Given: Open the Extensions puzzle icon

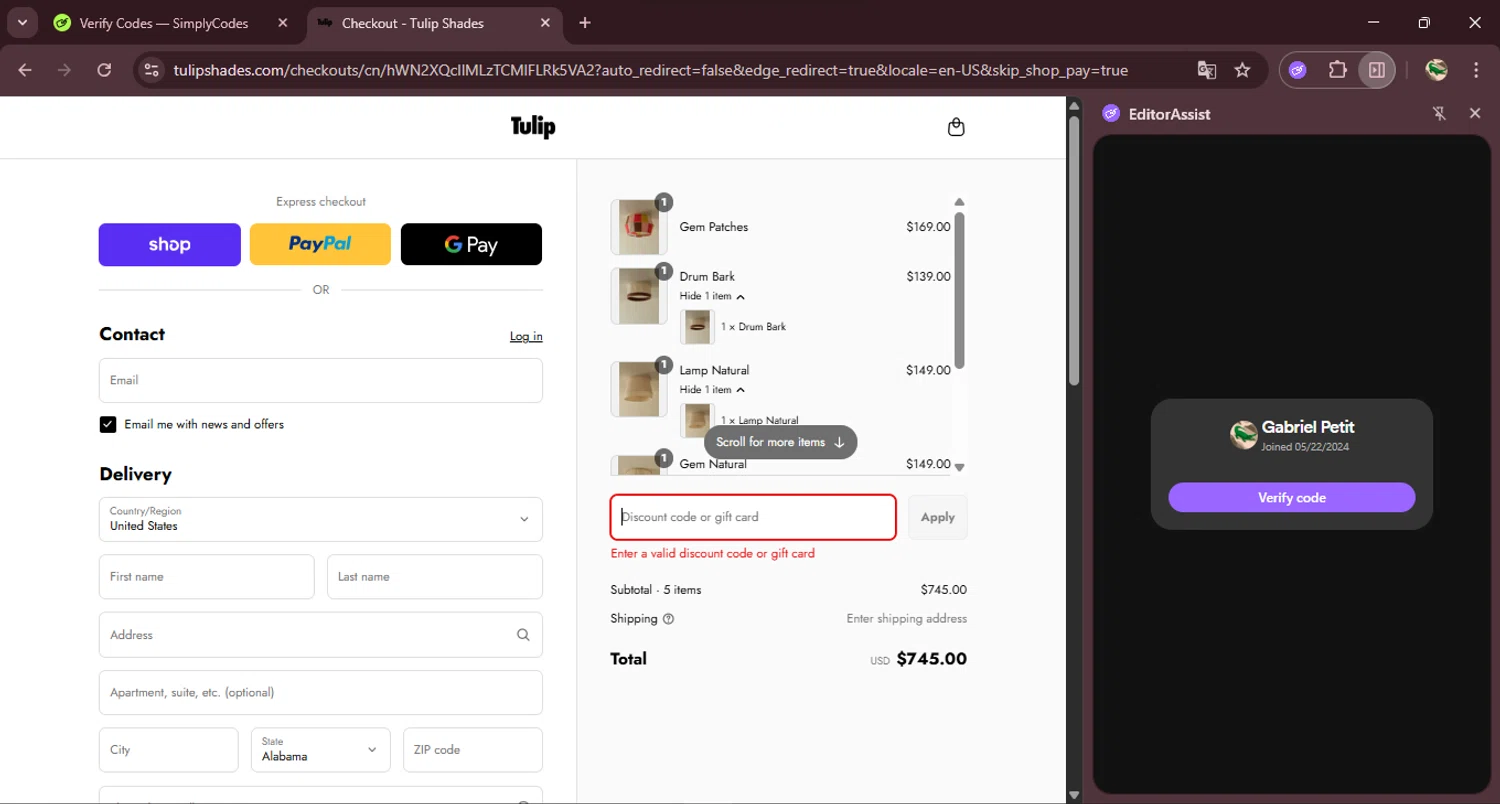Looking at the screenshot, I should [x=1337, y=70].
